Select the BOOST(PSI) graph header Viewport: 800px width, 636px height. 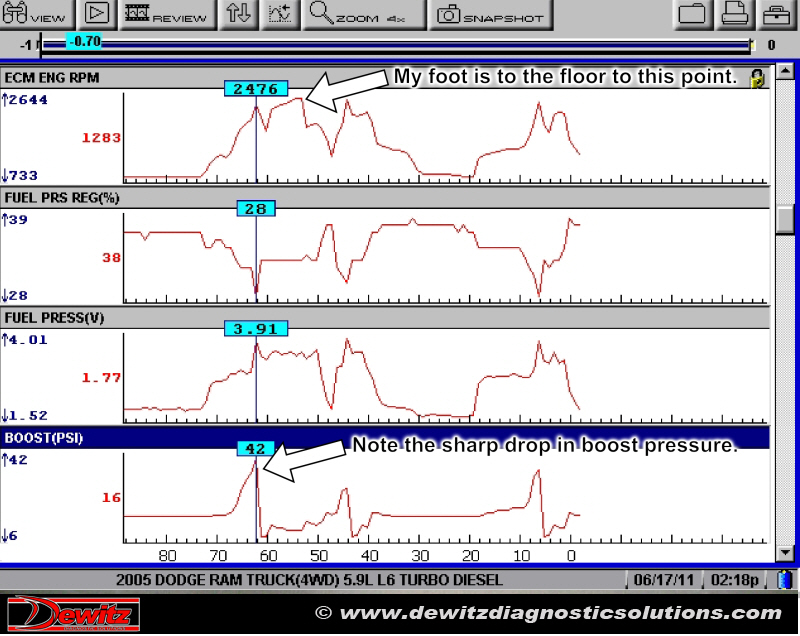[x=385, y=438]
